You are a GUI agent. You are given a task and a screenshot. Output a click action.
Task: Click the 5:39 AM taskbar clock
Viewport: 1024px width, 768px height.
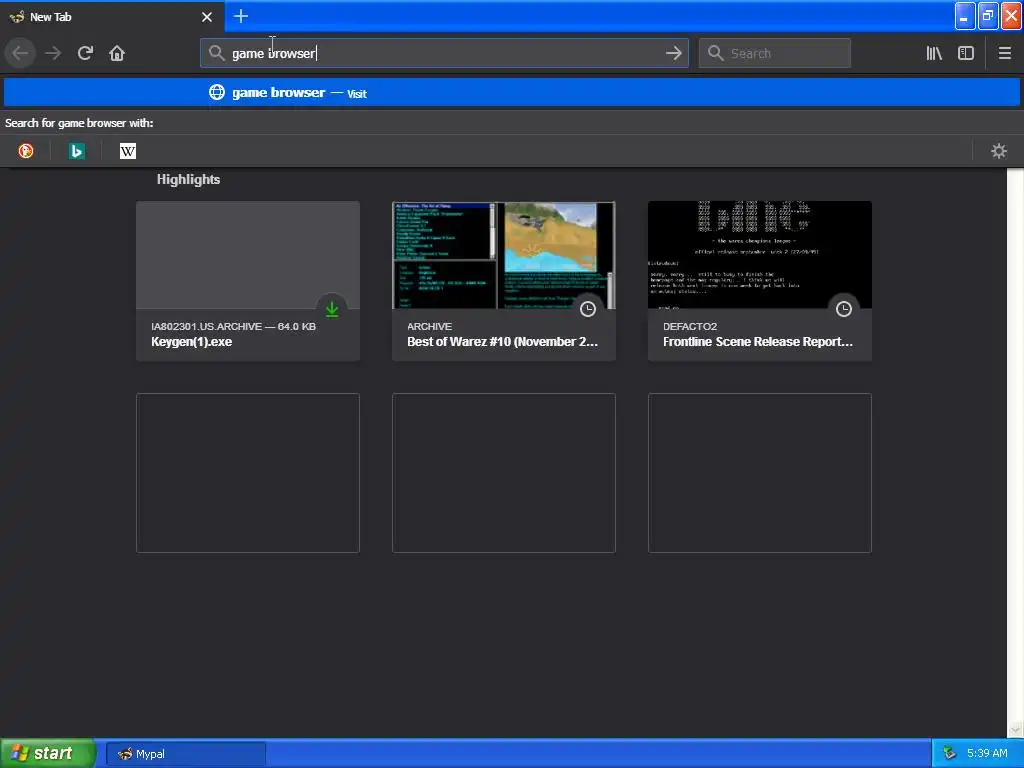[987, 754]
